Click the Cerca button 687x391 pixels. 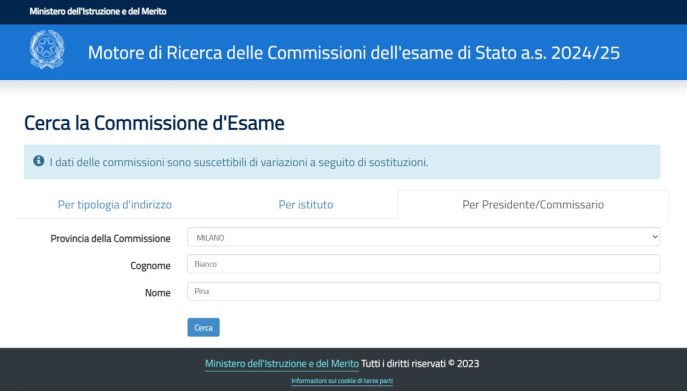[x=203, y=327]
